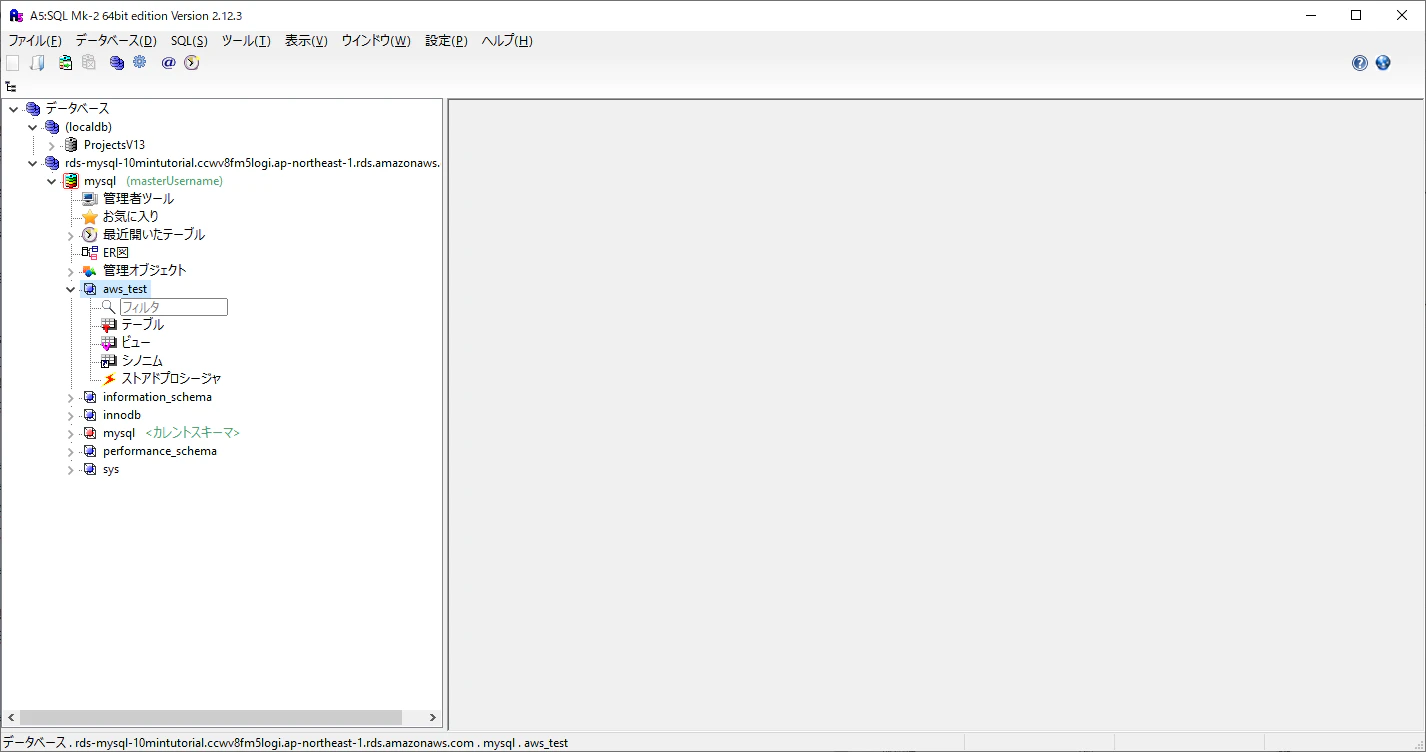Click the 管理者ツール monitor icon

pyautogui.click(x=90, y=199)
